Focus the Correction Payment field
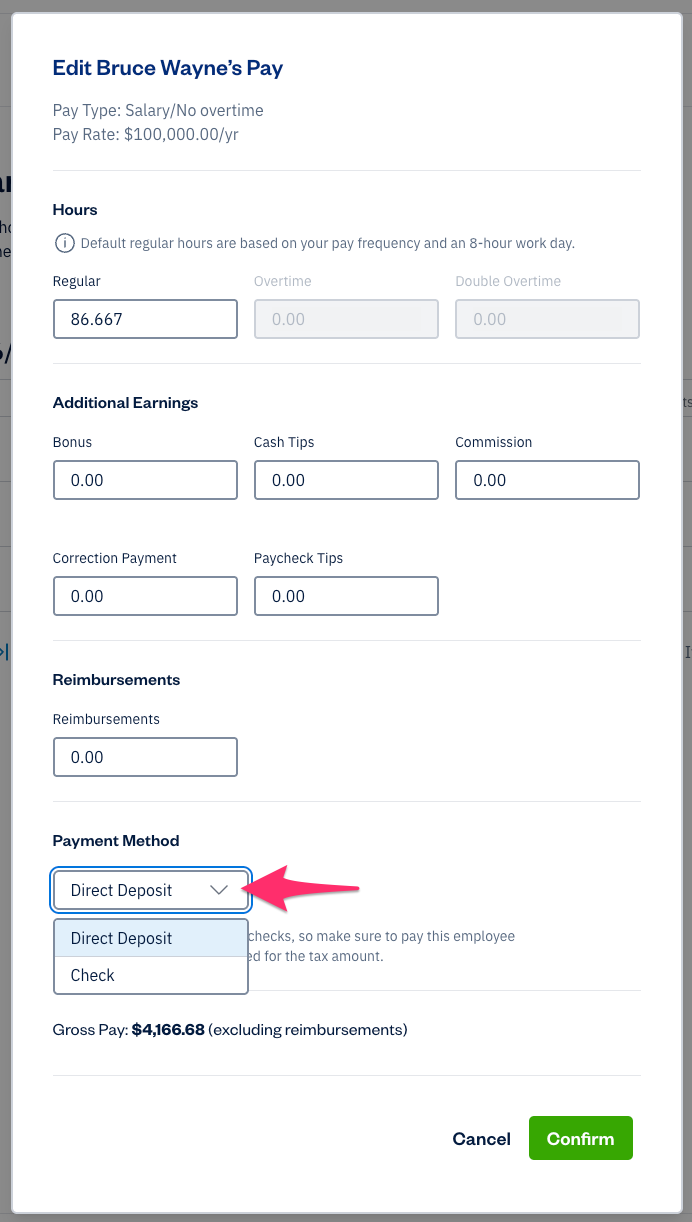Viewport: 692px width, 1222px height. point(145,596)
